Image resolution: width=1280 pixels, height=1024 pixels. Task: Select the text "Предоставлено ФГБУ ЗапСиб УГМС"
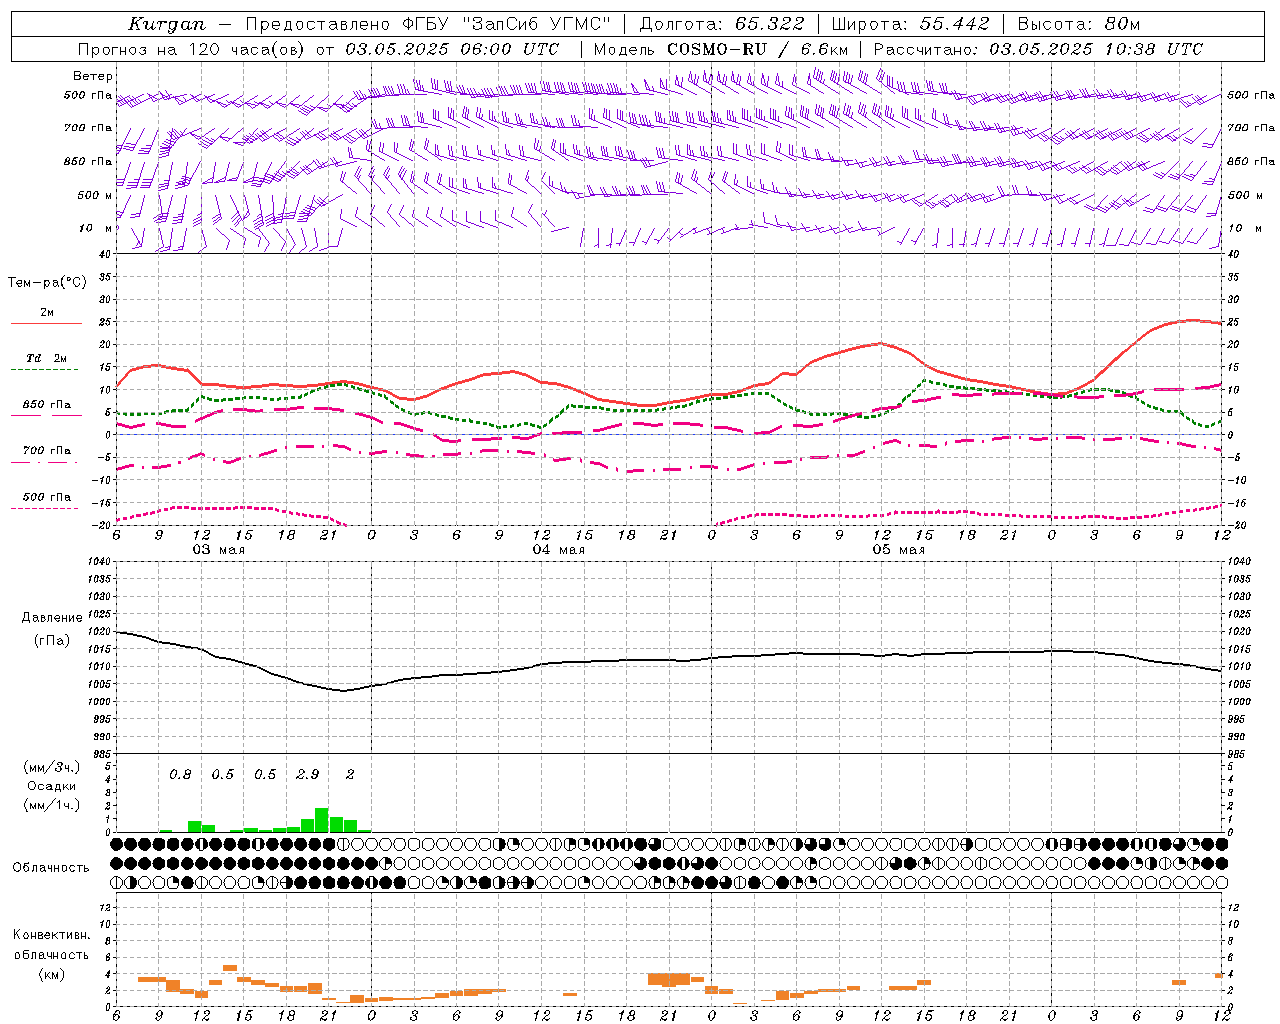(x=428, y=24)
